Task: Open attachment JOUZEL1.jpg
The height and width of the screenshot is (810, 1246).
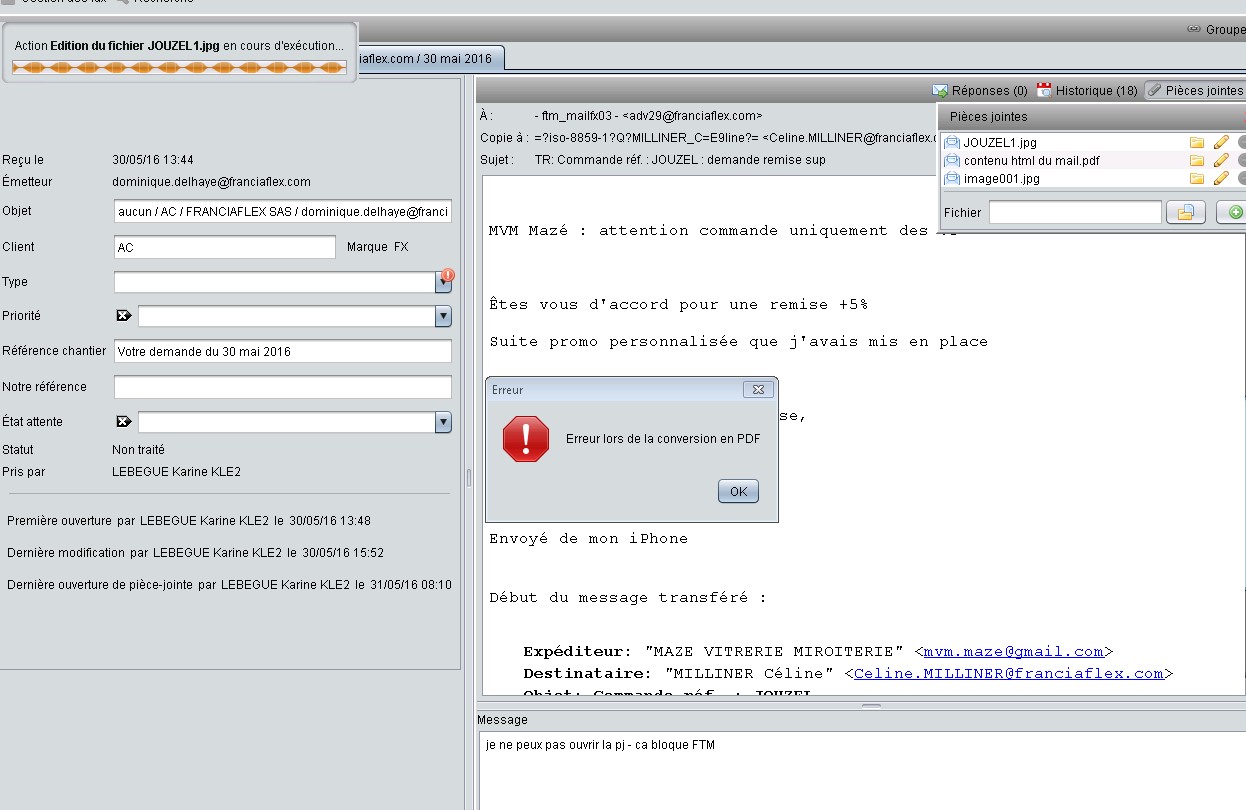Action: pos(1000,142)
